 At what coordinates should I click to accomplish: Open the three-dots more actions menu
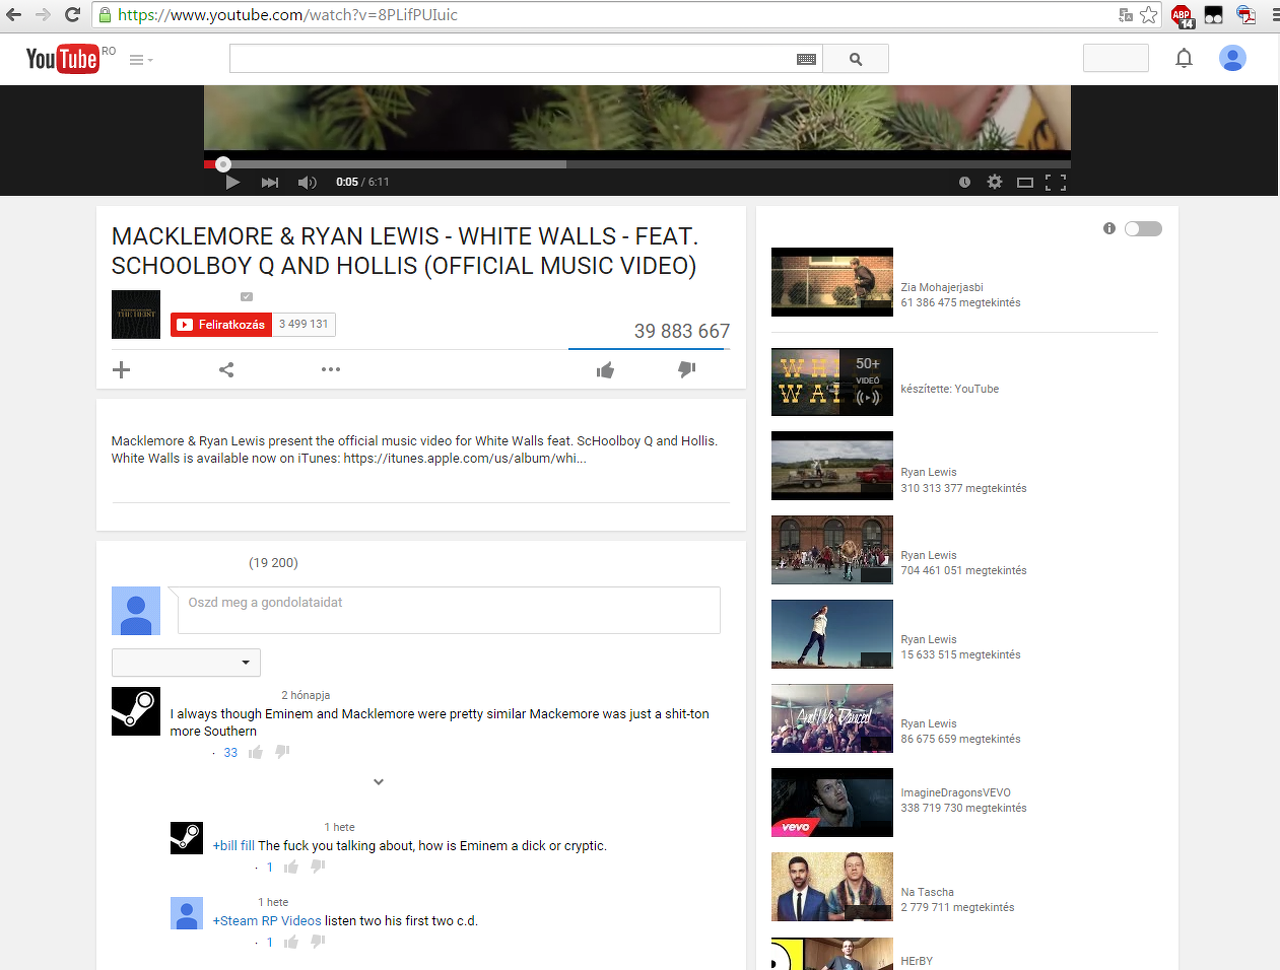coord(331,370)
